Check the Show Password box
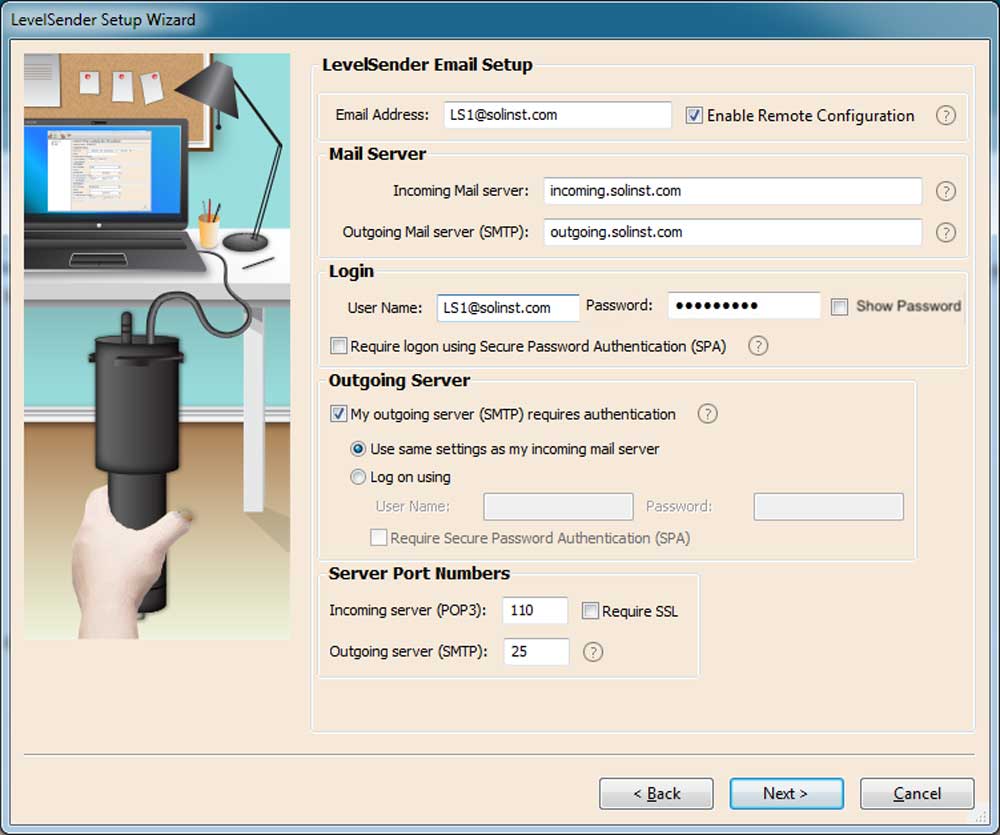 pyautogui.click(x=839, y=306)
